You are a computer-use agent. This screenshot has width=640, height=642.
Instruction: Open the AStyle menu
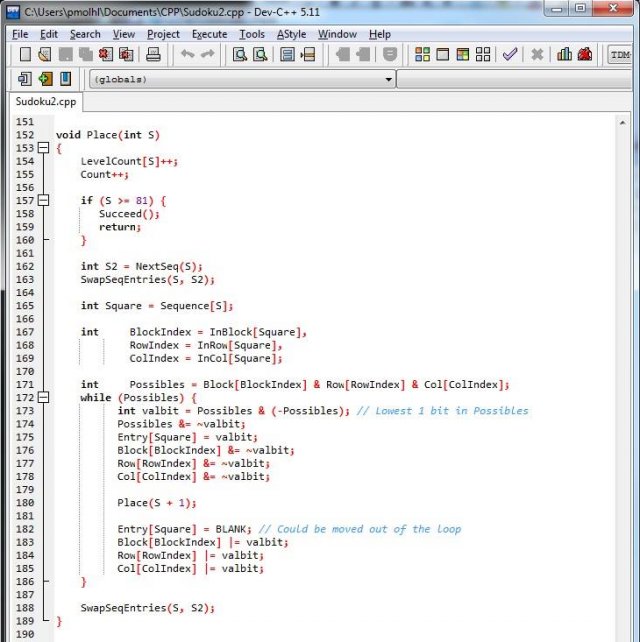point(291,34)
